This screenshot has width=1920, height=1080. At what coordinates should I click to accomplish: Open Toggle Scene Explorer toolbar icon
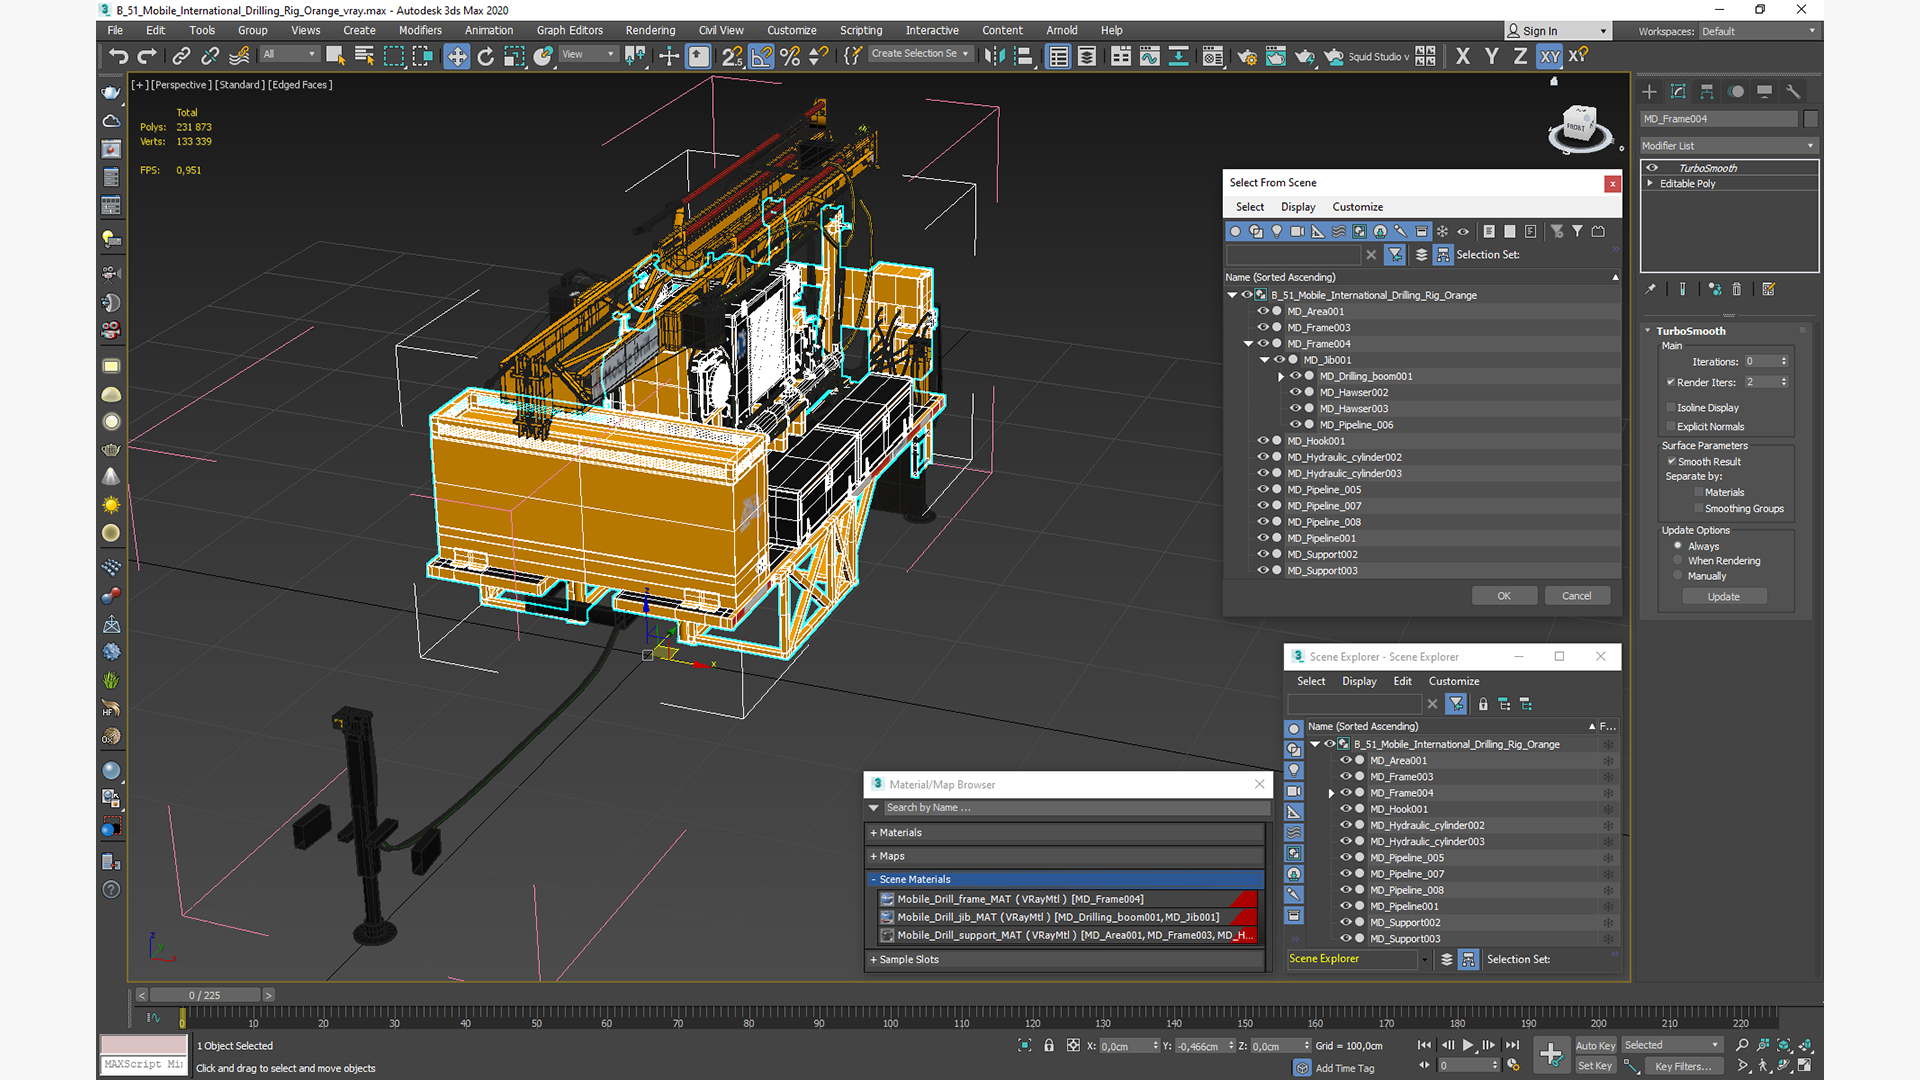pyautogui.click(x=1058, y=56)
